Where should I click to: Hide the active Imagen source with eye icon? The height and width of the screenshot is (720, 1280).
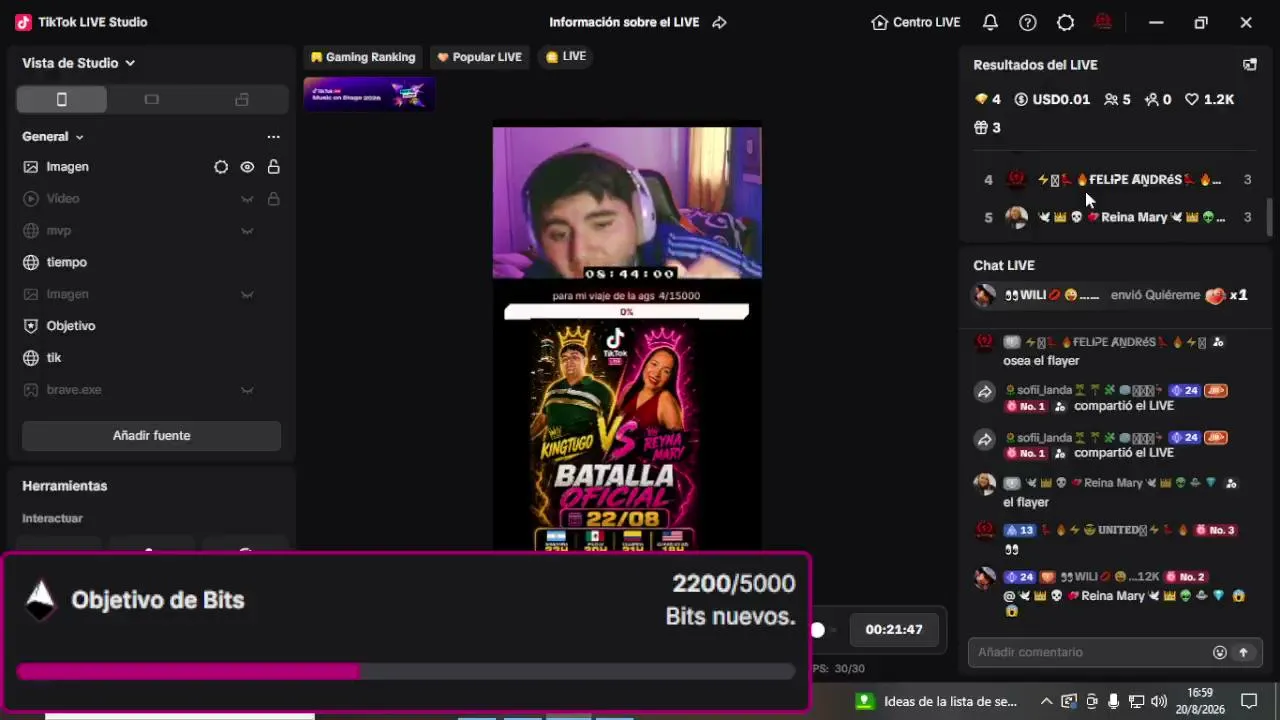pos(247,167)
